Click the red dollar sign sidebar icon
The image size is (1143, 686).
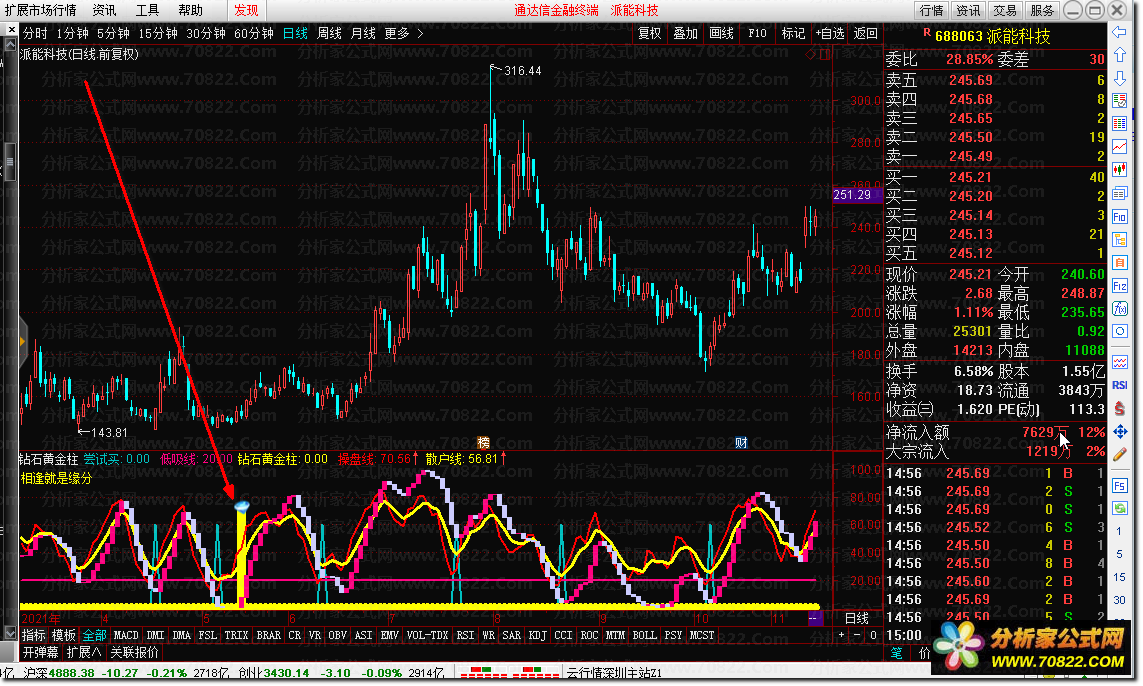click(x=1120, y=408)
